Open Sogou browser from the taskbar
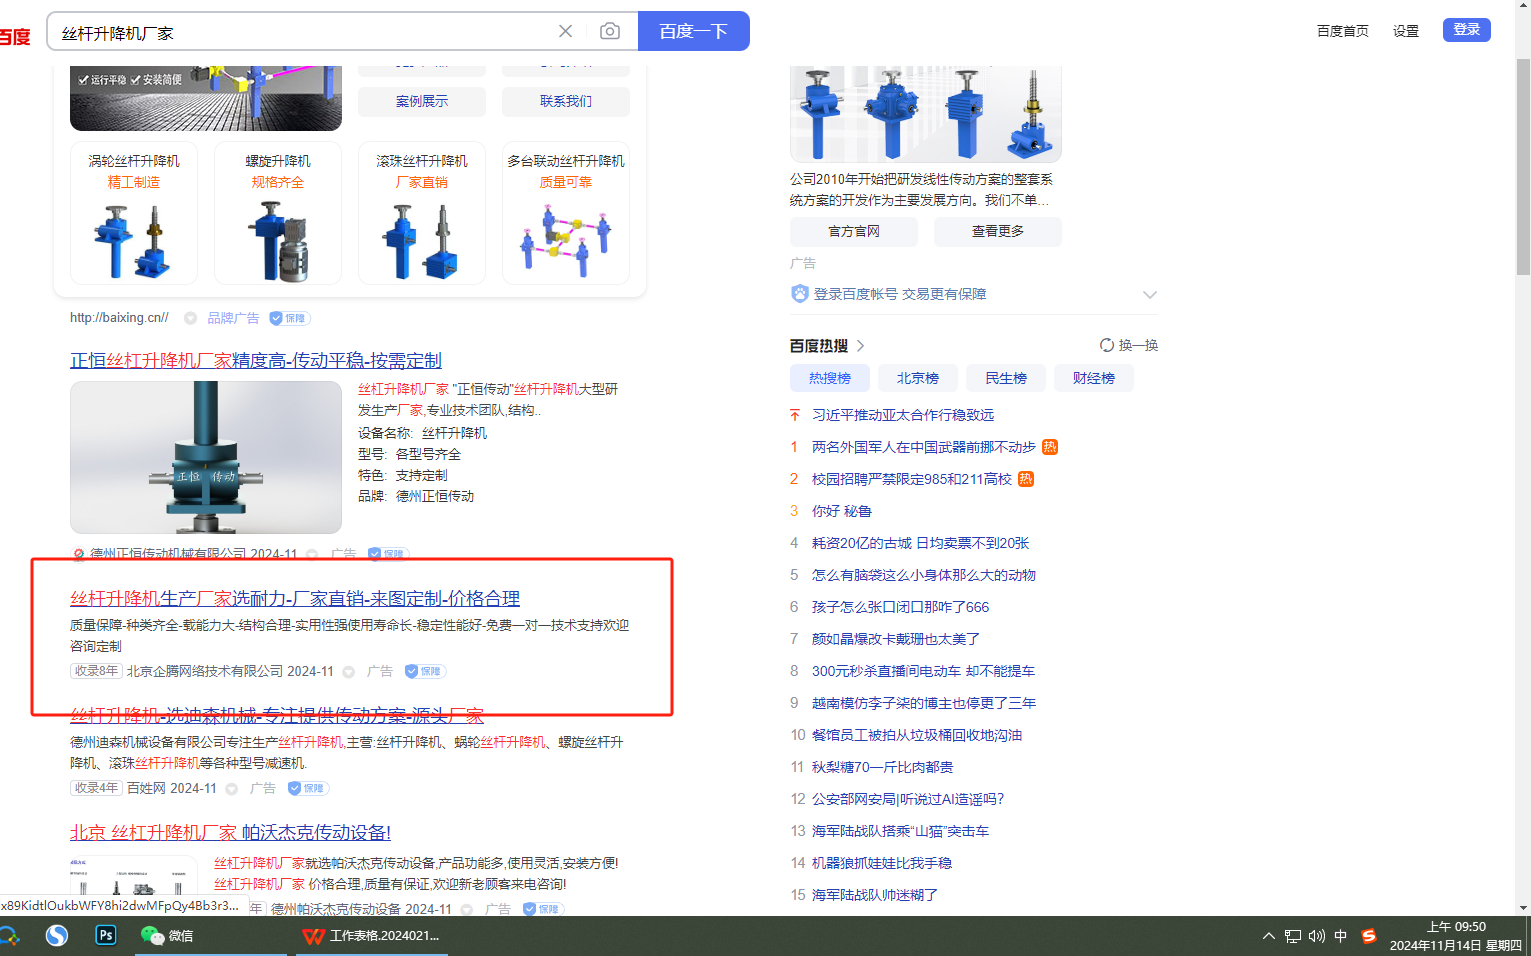Viewport: 1531px width, 956px height. [x=57, y=935]
